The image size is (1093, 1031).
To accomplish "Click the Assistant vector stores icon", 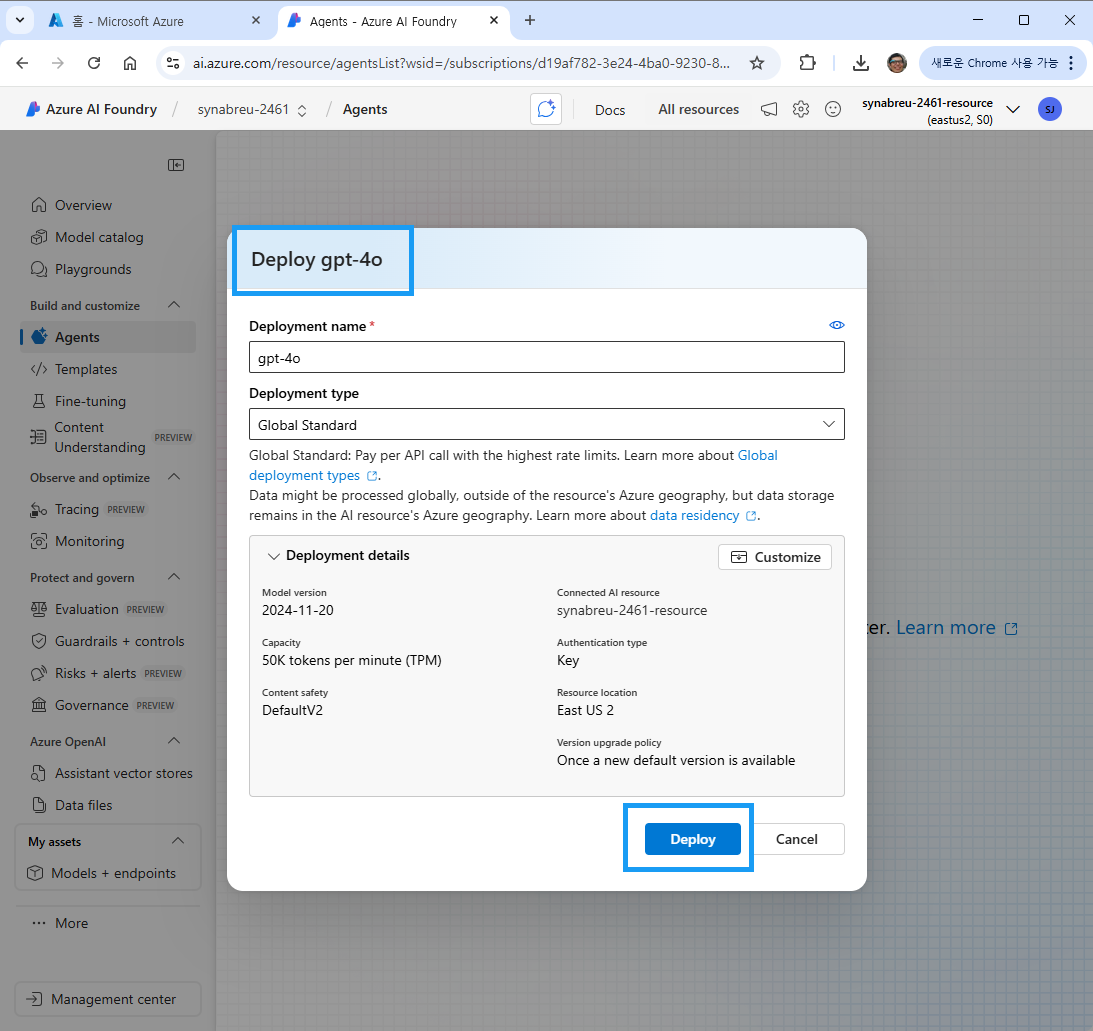I will 39,773.
